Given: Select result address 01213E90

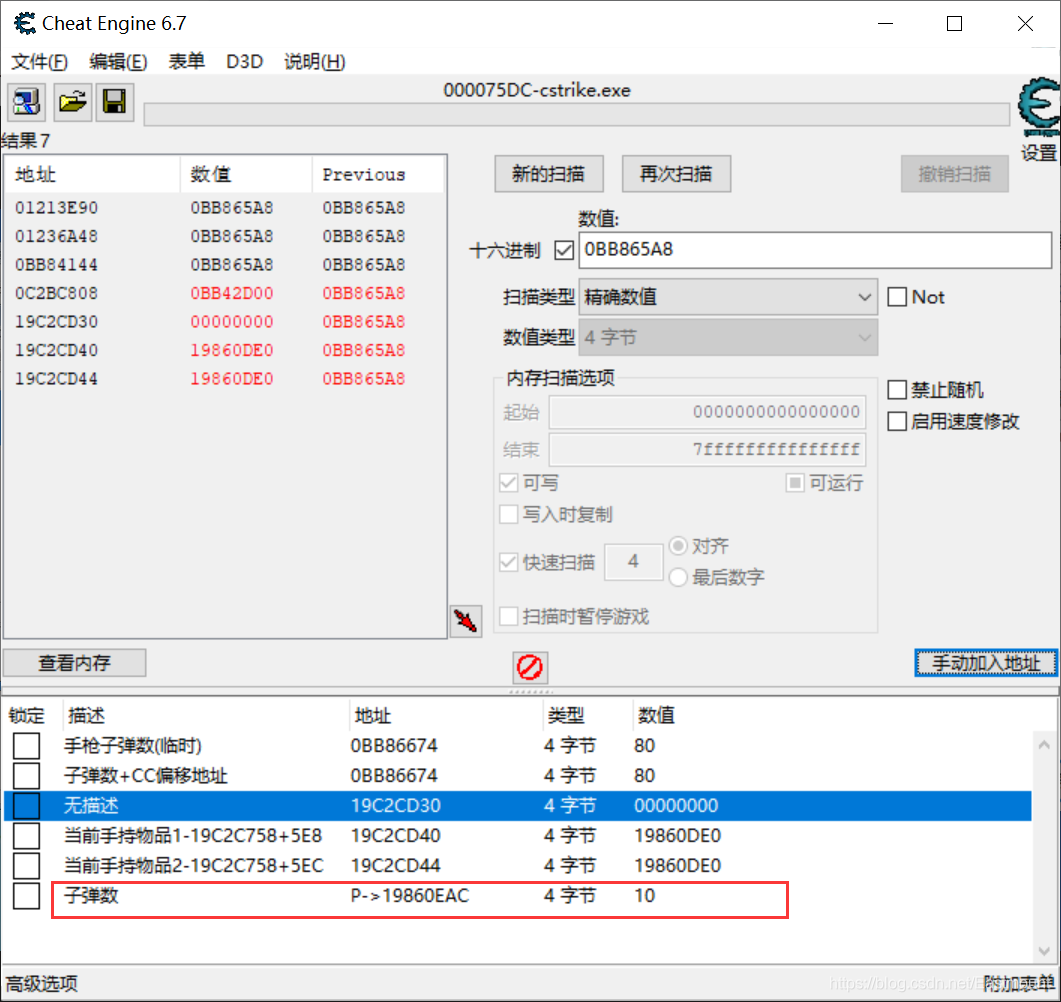Looking at the screenshot, I should [x=57, y=208].
